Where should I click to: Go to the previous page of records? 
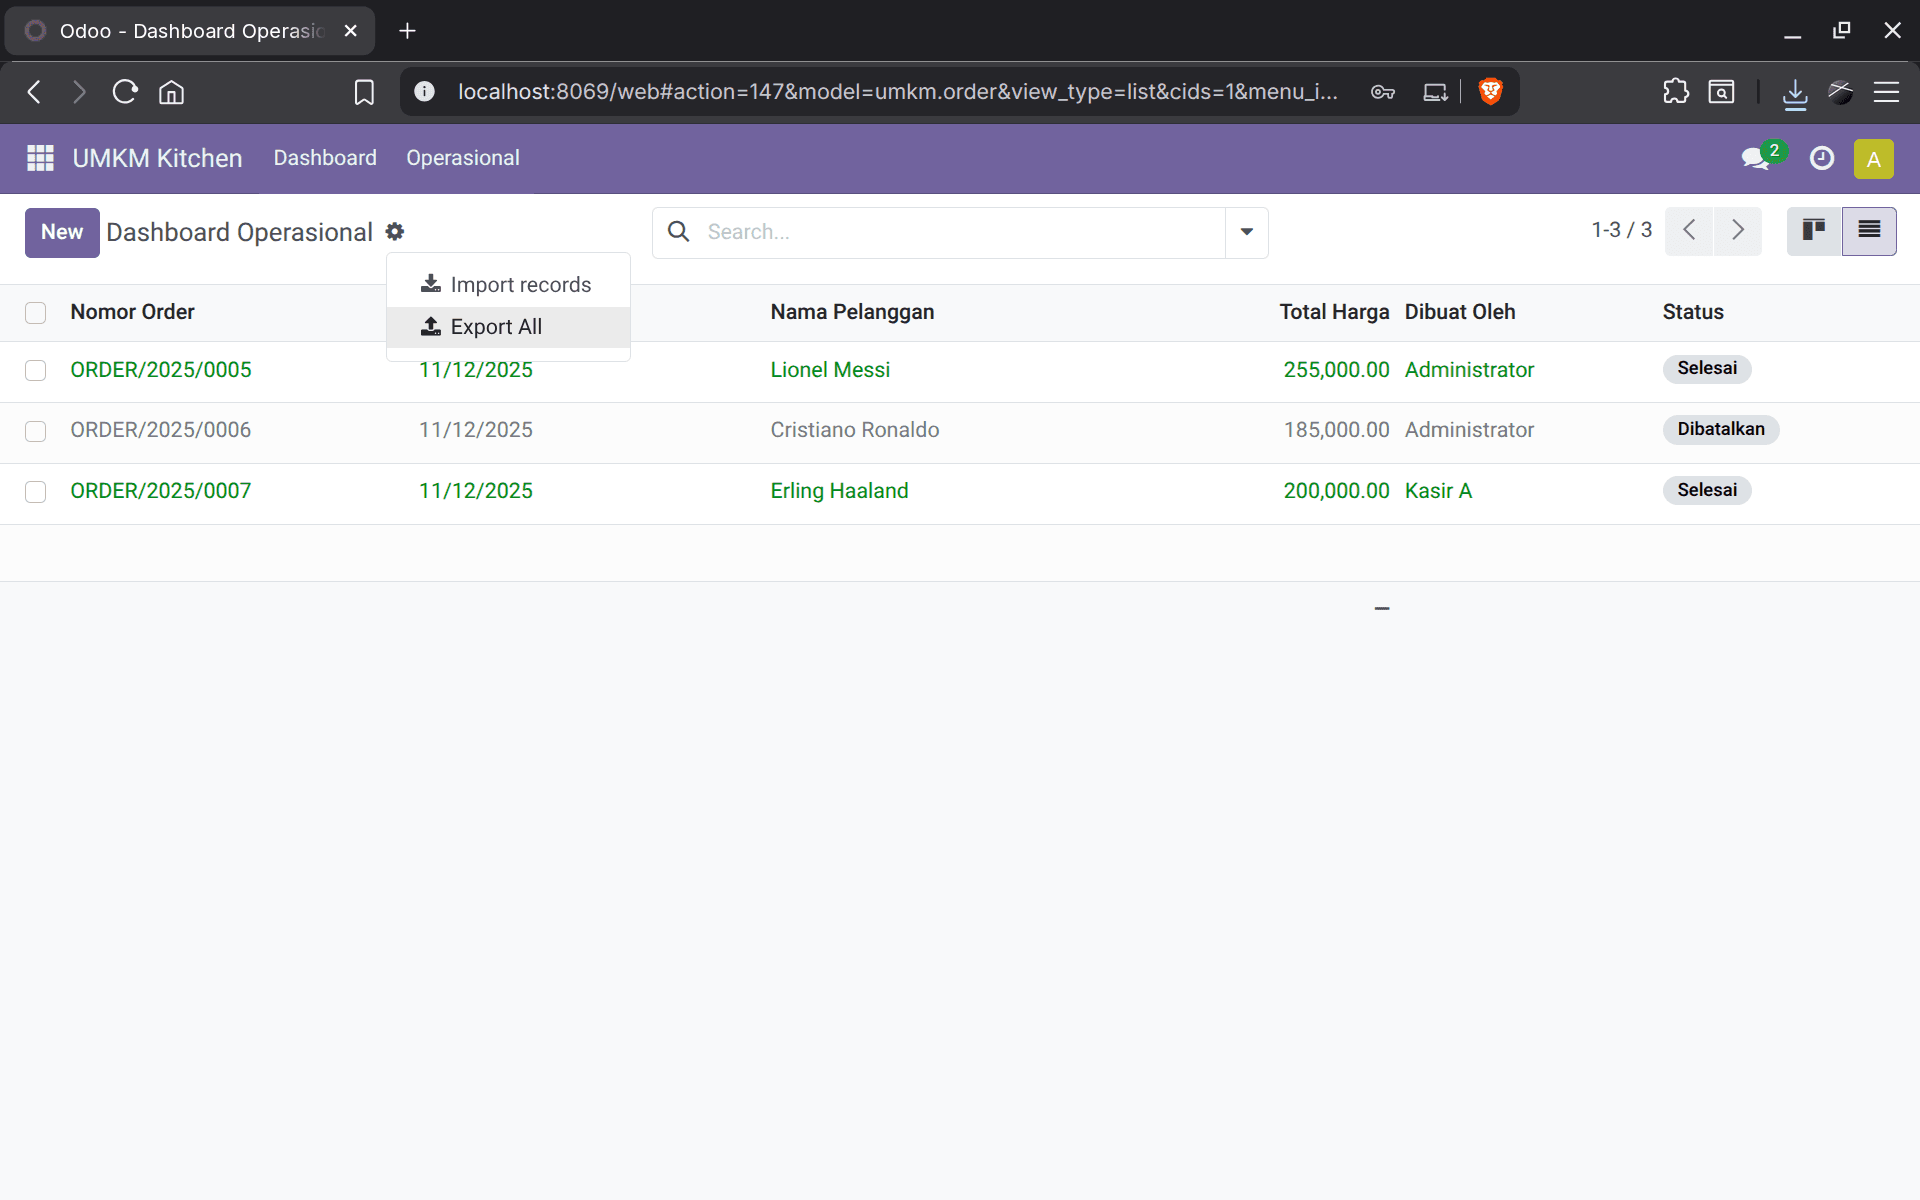point(1689,231)
